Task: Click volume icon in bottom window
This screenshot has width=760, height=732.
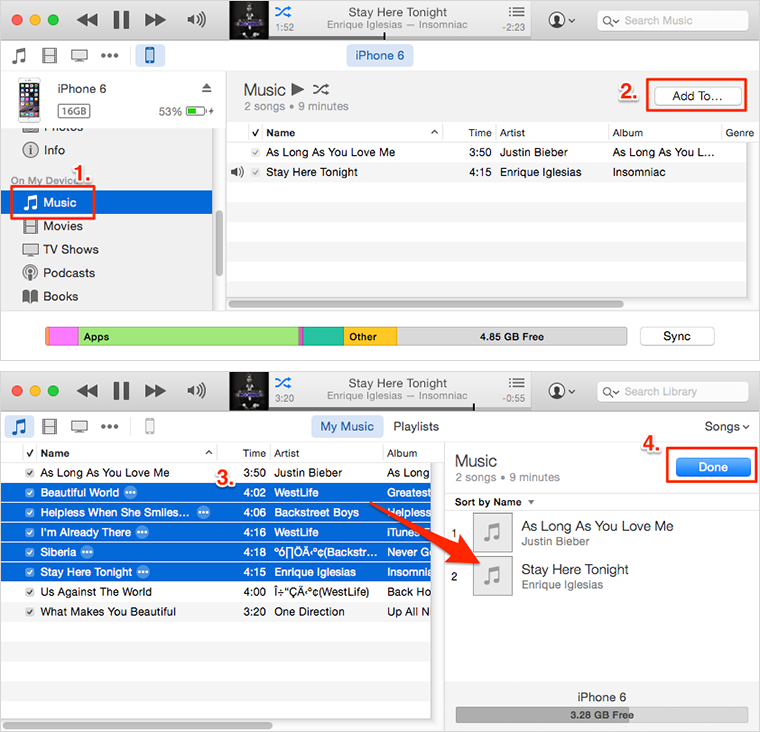Action: [x=196, y=390]
